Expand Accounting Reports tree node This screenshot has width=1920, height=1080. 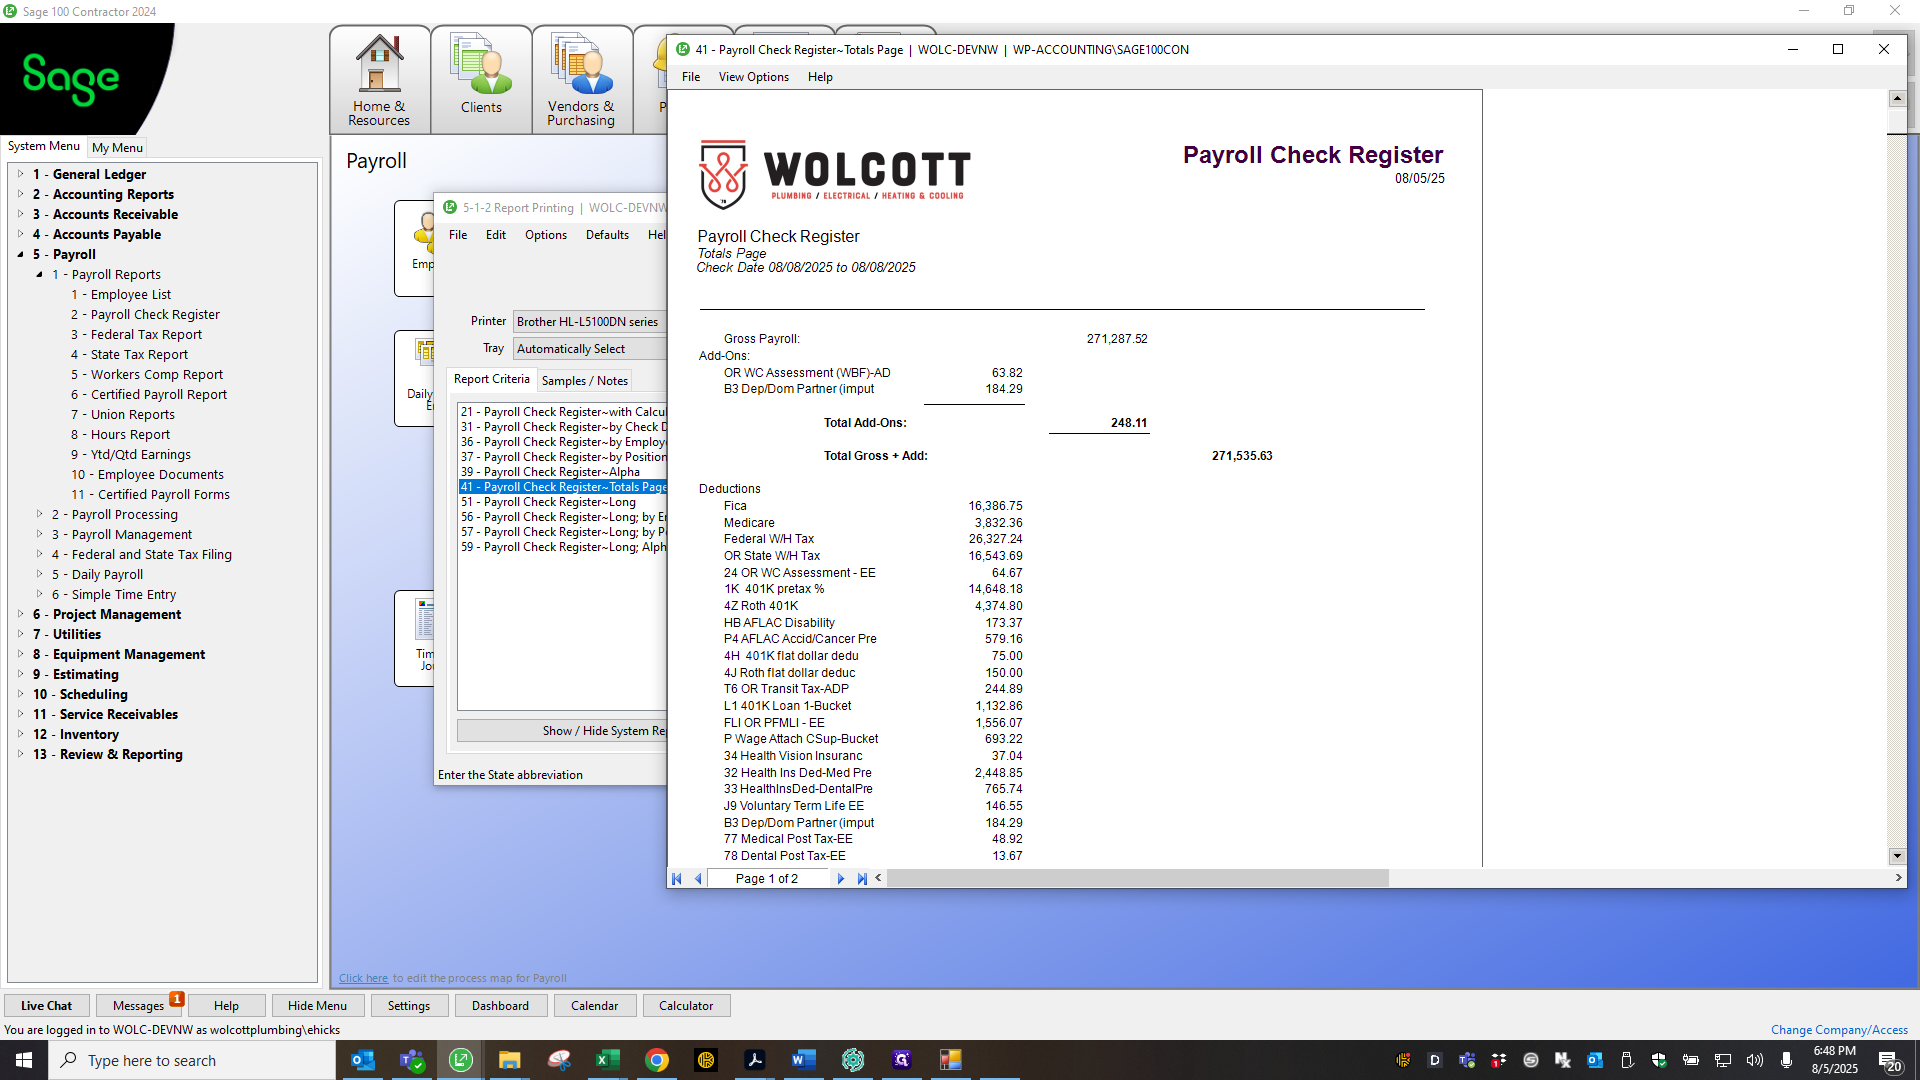coord(20,194)
